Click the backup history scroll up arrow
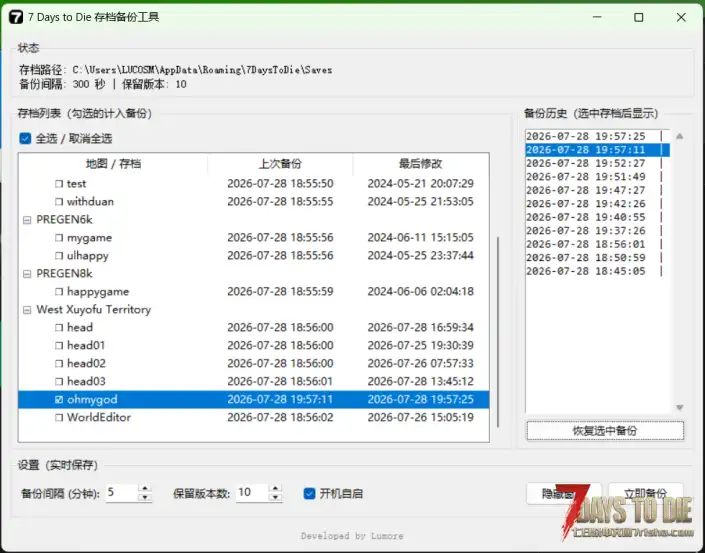 679,136
